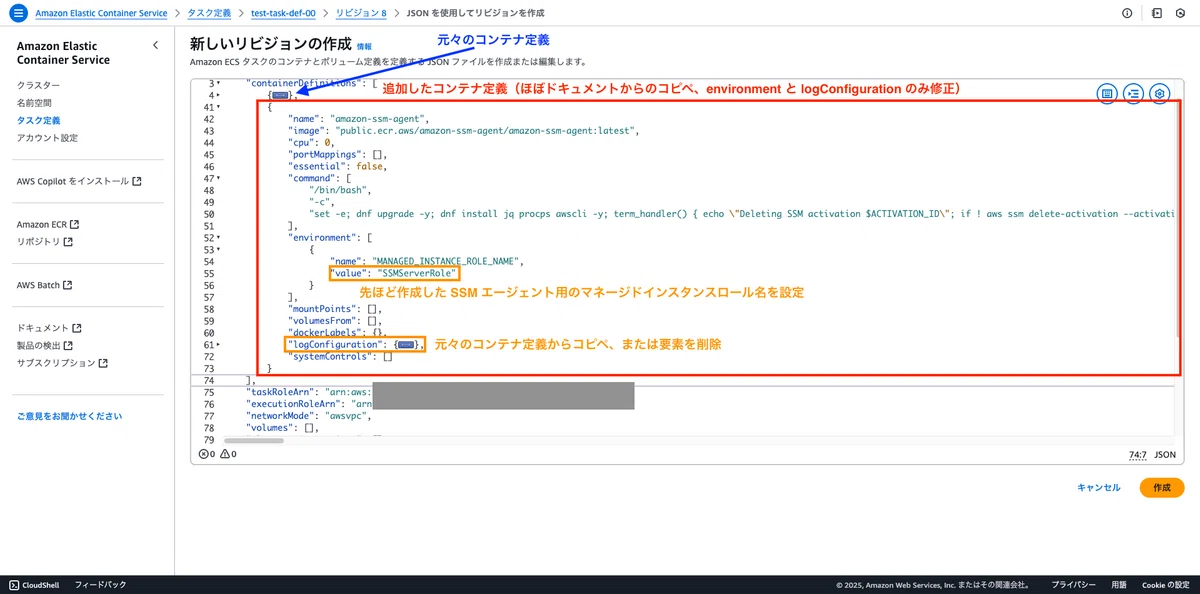Click the errors count indicator
This screenshot has height=594, width=1200.
tap(207, 454)
